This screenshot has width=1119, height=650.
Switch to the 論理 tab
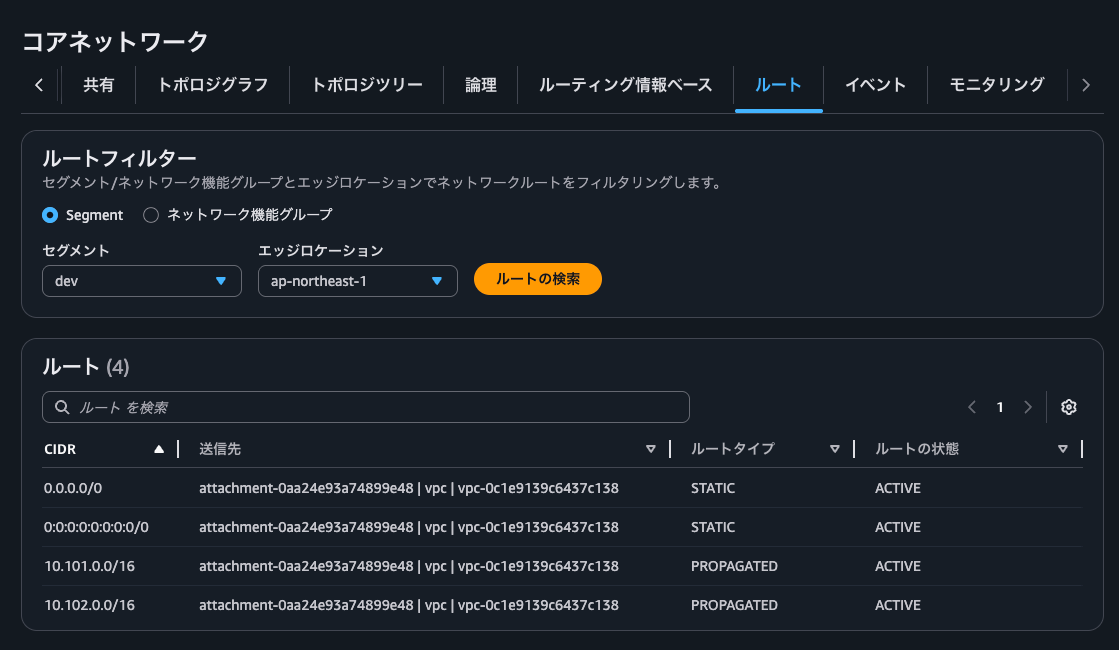(x=481, y=85)
